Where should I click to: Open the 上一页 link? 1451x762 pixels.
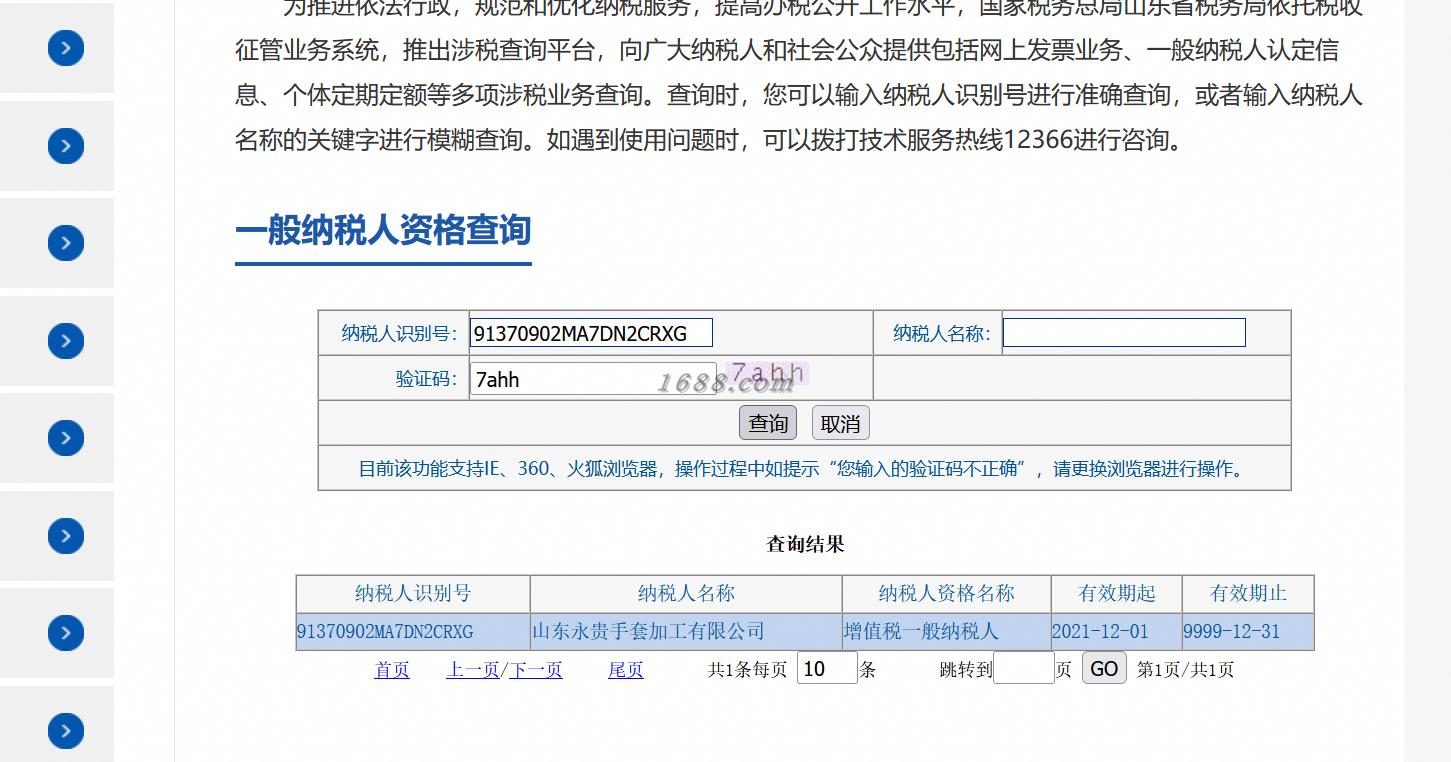click(473, 670)
